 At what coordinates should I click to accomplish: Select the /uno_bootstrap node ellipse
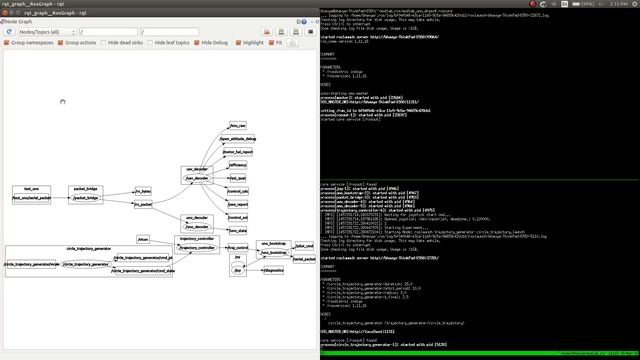point(273,253)
